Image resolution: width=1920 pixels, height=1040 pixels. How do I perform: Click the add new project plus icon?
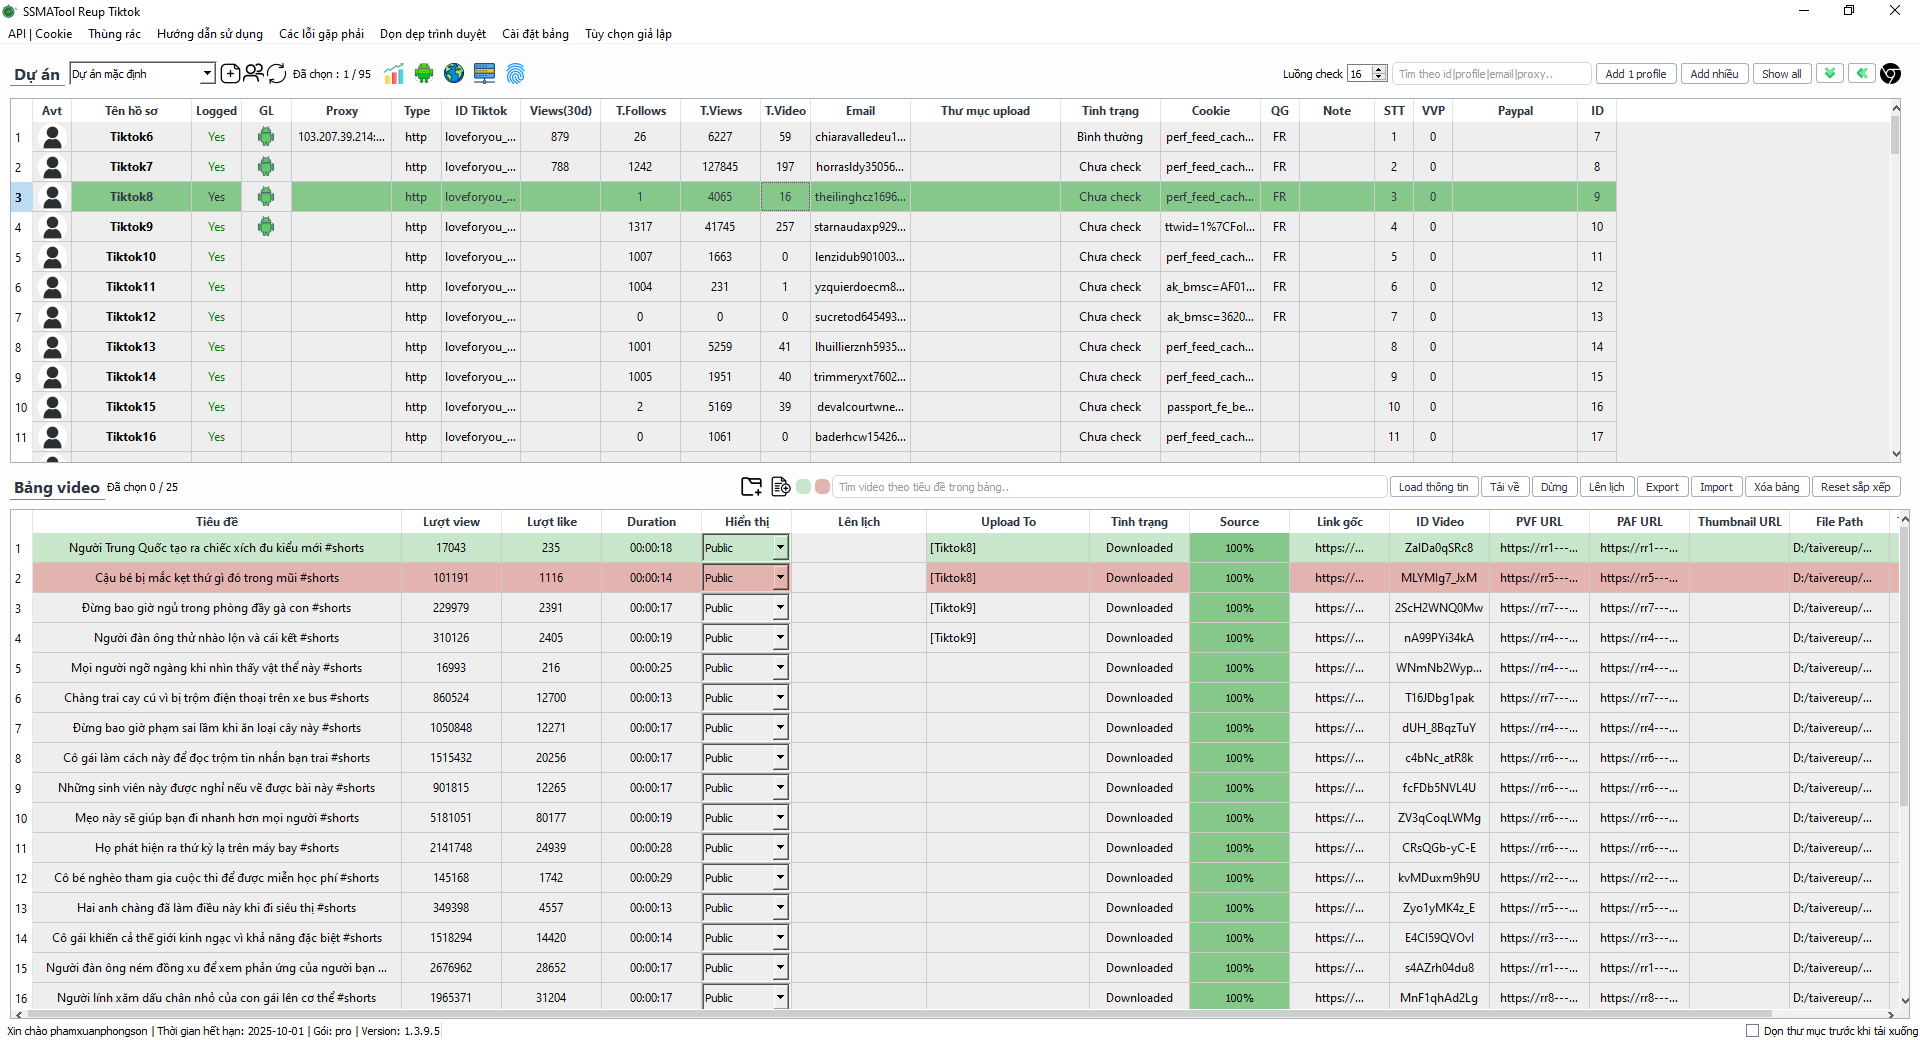(230, 73)
